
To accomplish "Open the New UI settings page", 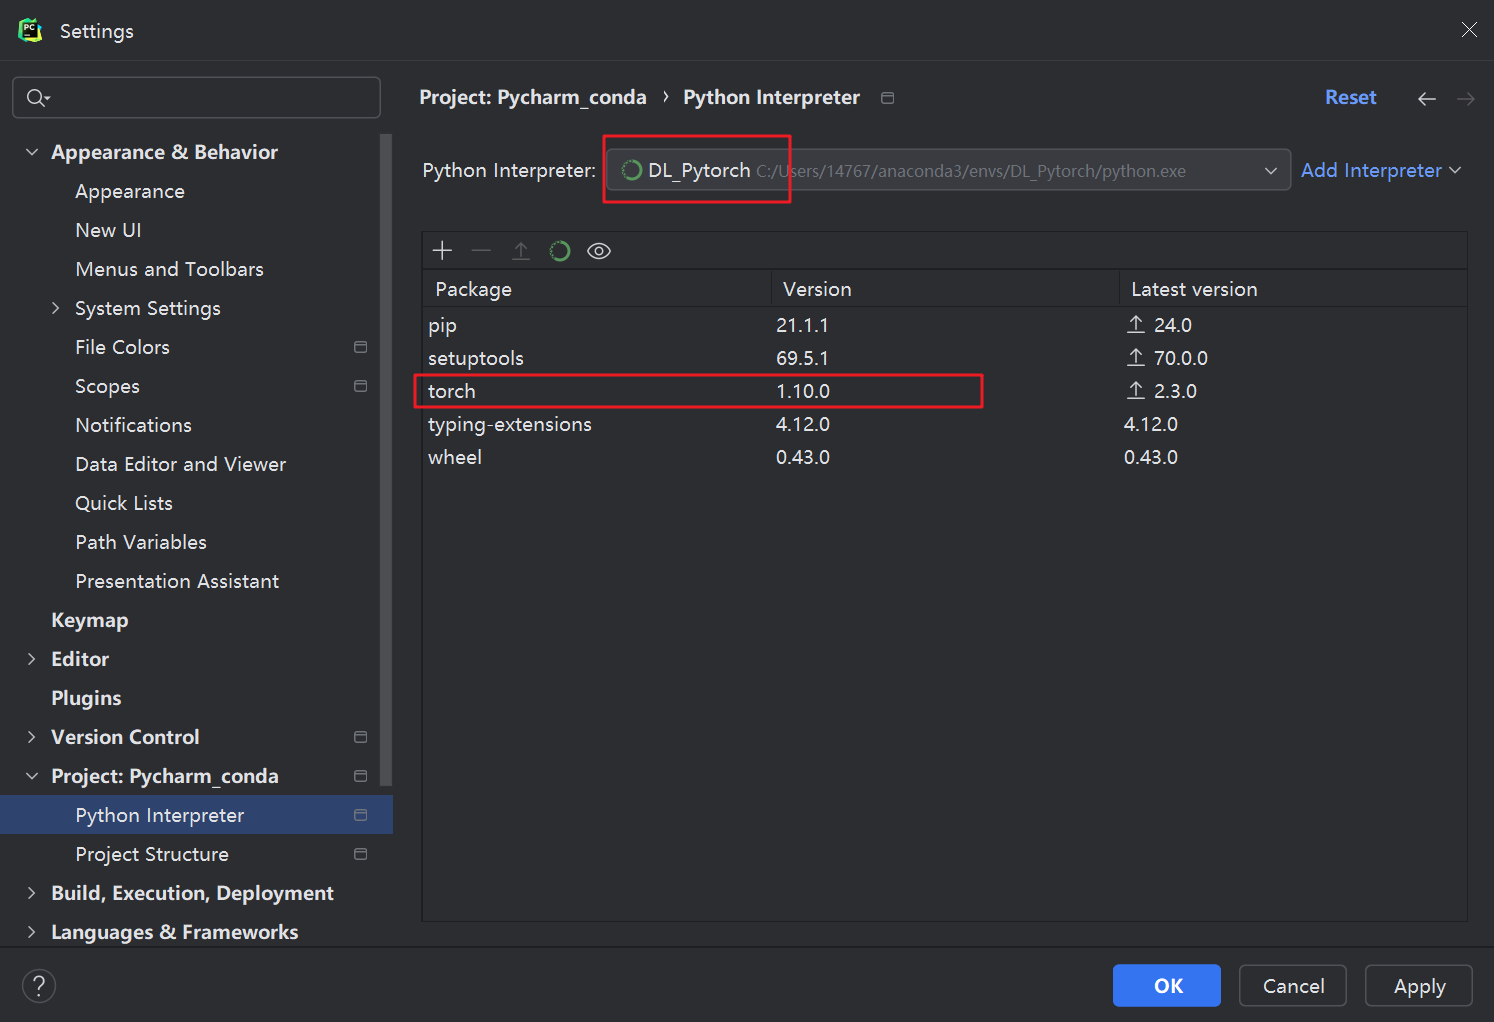I will coord(108,230).
